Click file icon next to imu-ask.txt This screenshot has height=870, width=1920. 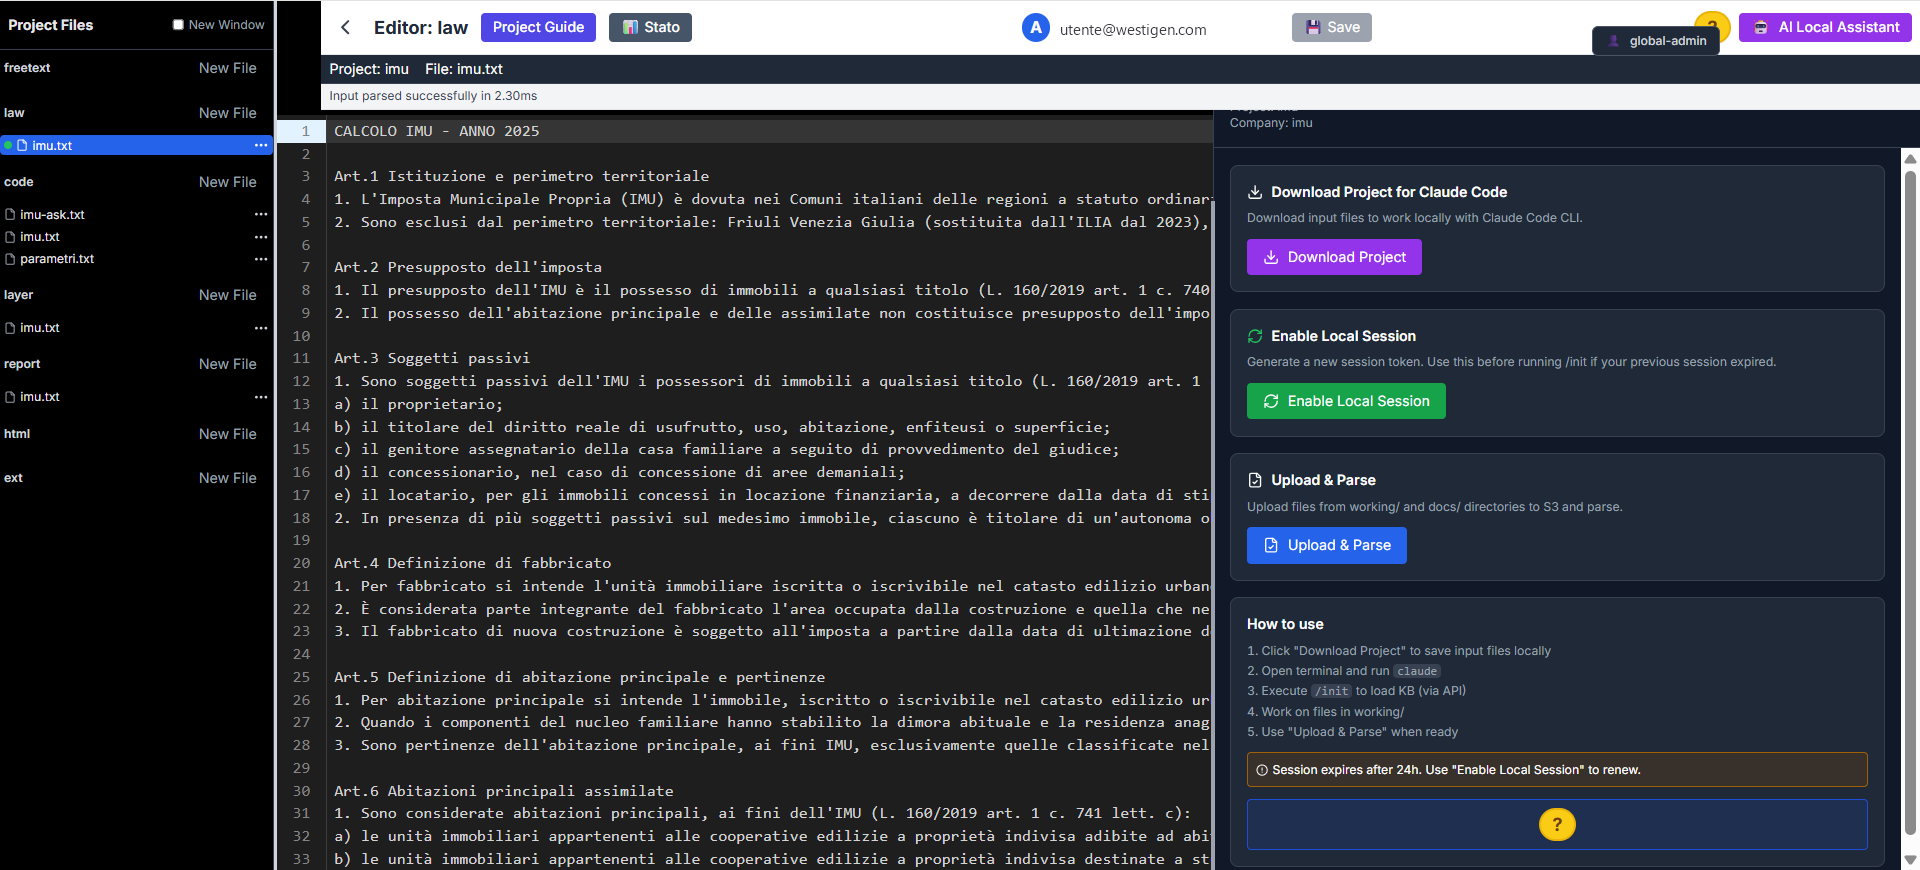[x=10, y=215]
